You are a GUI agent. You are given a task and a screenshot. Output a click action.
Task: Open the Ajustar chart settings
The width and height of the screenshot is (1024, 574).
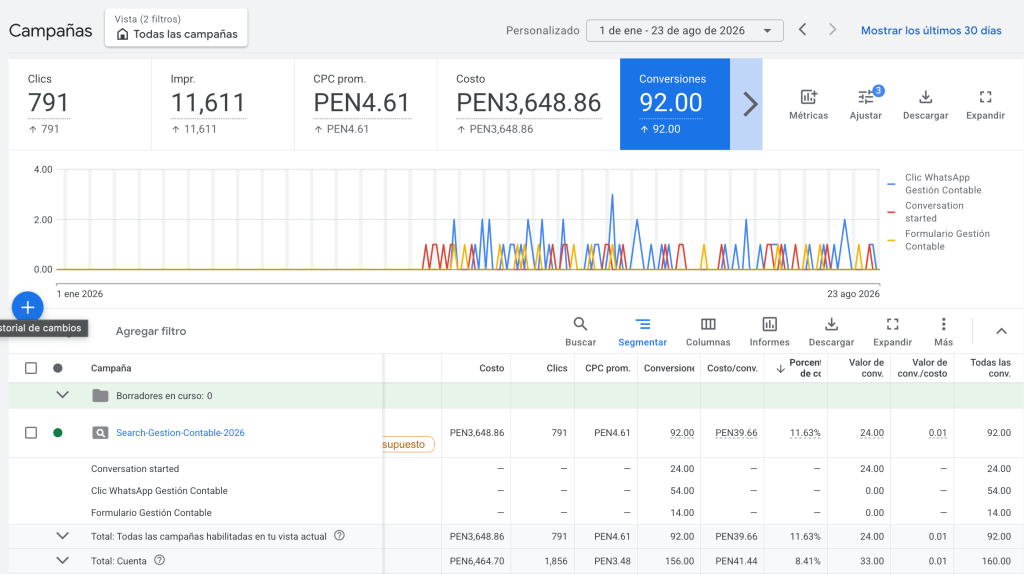pyautogui.click(x=865, y=104)
